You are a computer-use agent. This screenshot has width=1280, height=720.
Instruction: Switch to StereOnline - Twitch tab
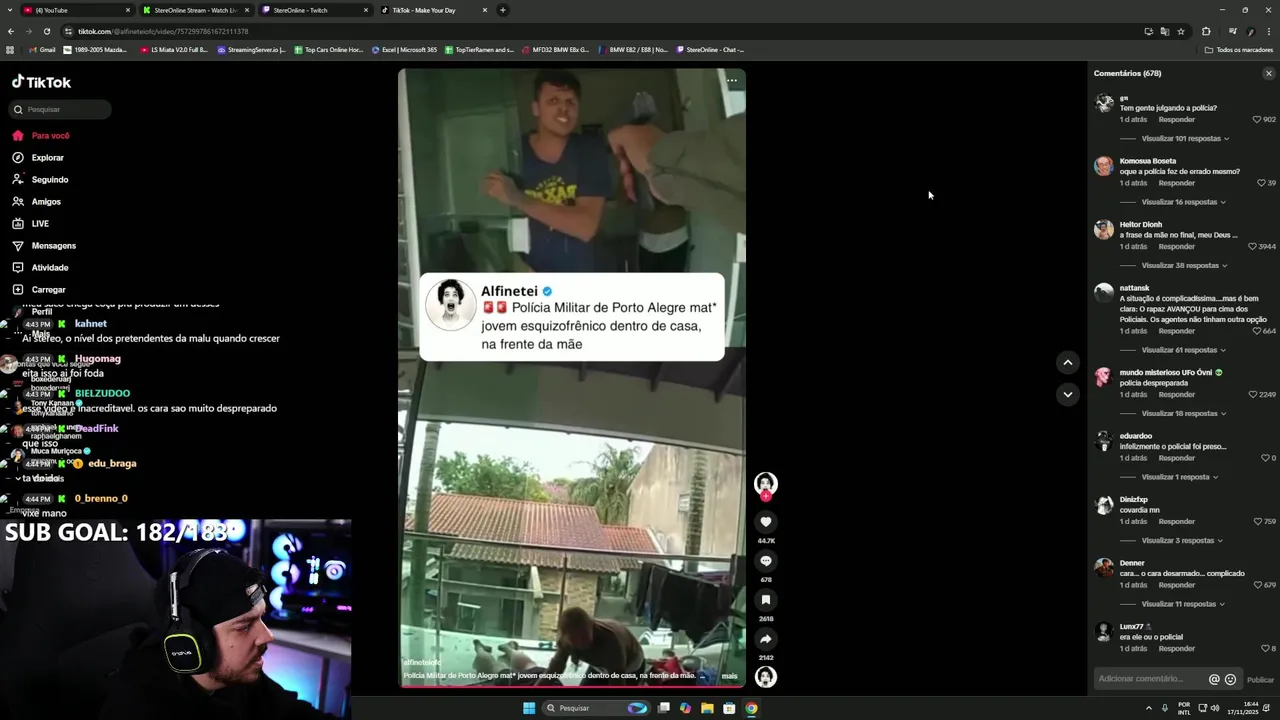point(313,10)
